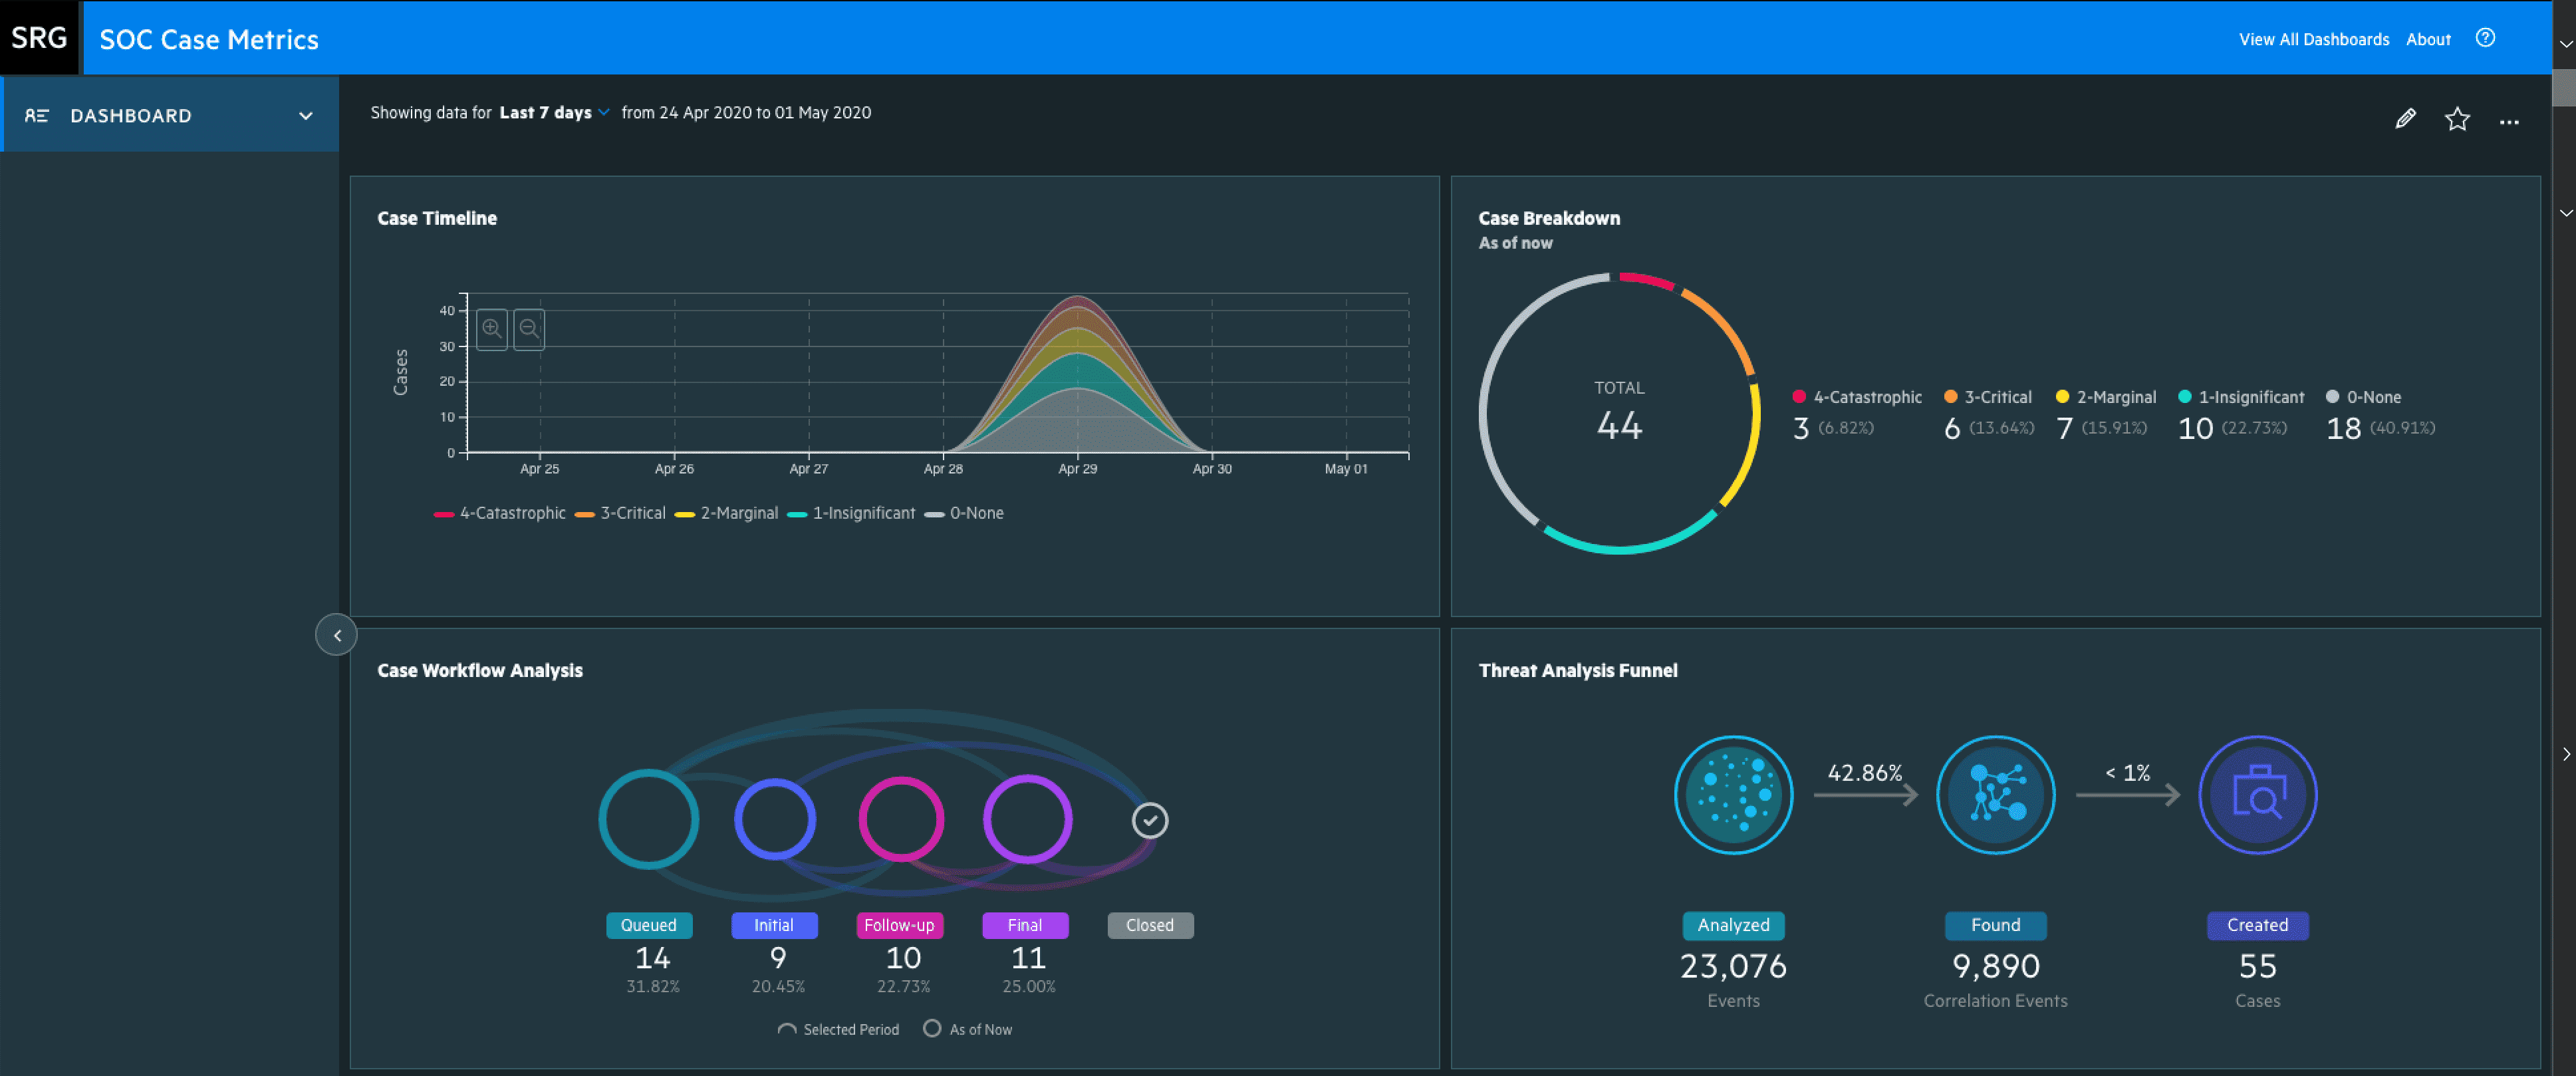The image size is (2576, 1076).
Task: Open the About menu item
Action: pos(2429,39)
